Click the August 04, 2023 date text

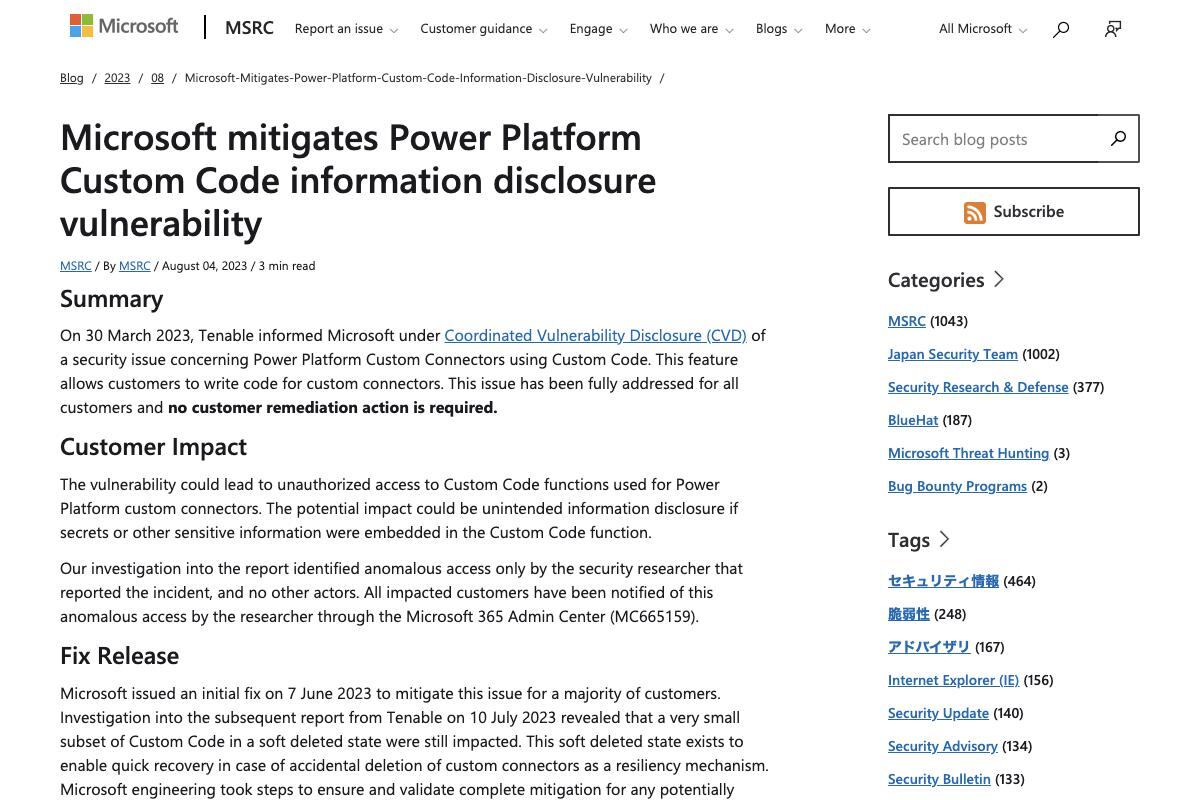pos(204,266)
